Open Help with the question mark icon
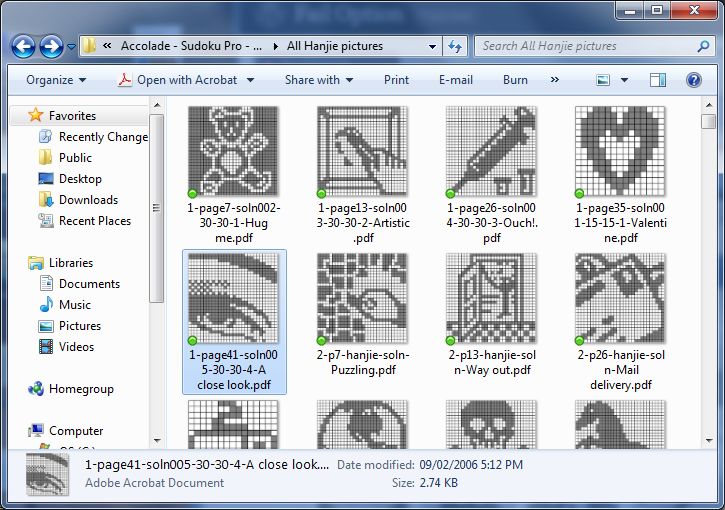Image resolution: width=725 pixels, height=510 pixels. tap(694, 80)
